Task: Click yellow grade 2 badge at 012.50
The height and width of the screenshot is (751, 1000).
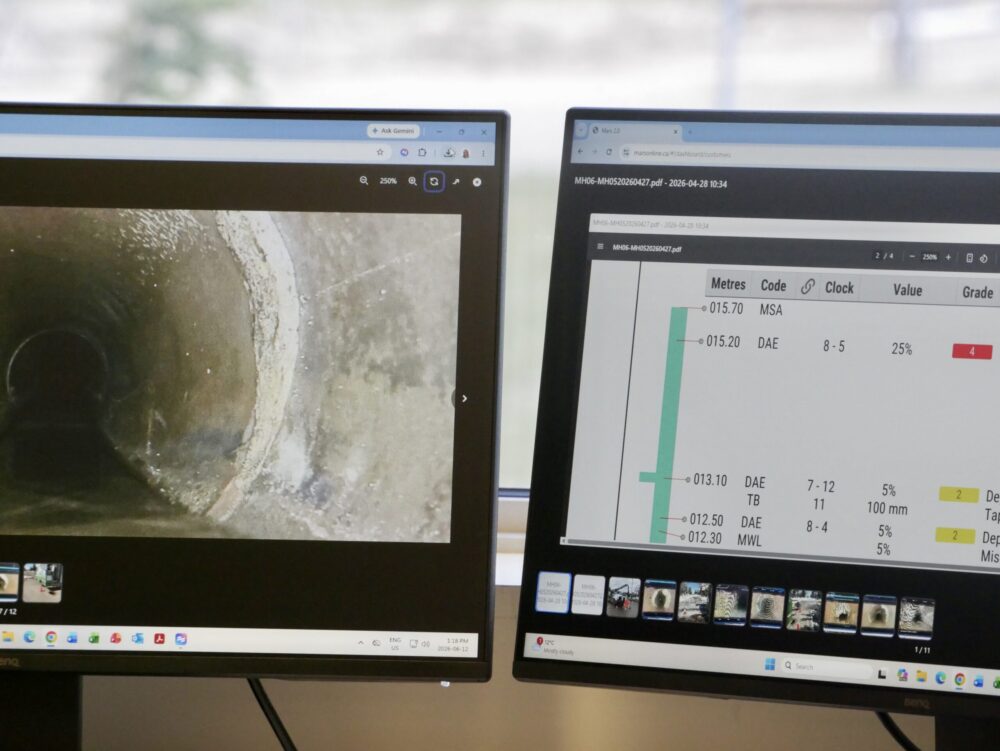Action: coord(955,536)
